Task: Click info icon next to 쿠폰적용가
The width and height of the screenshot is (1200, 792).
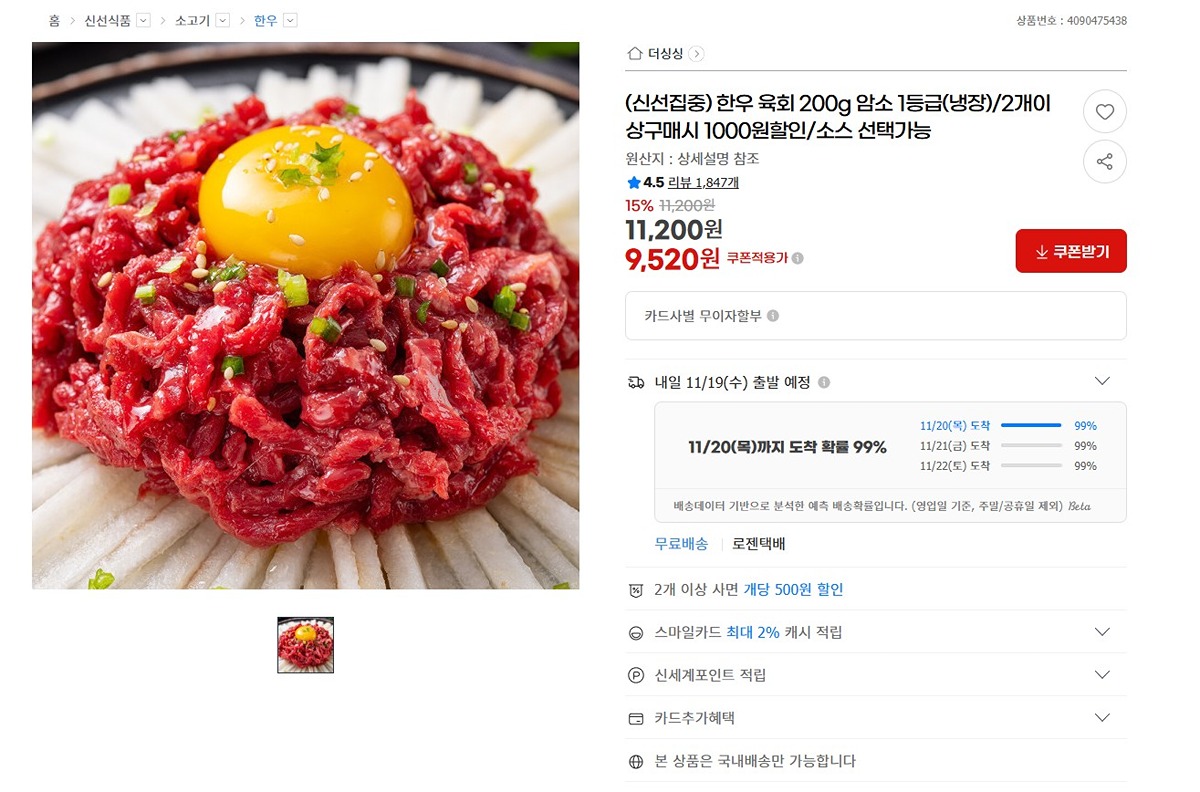Action: [797, 258]
